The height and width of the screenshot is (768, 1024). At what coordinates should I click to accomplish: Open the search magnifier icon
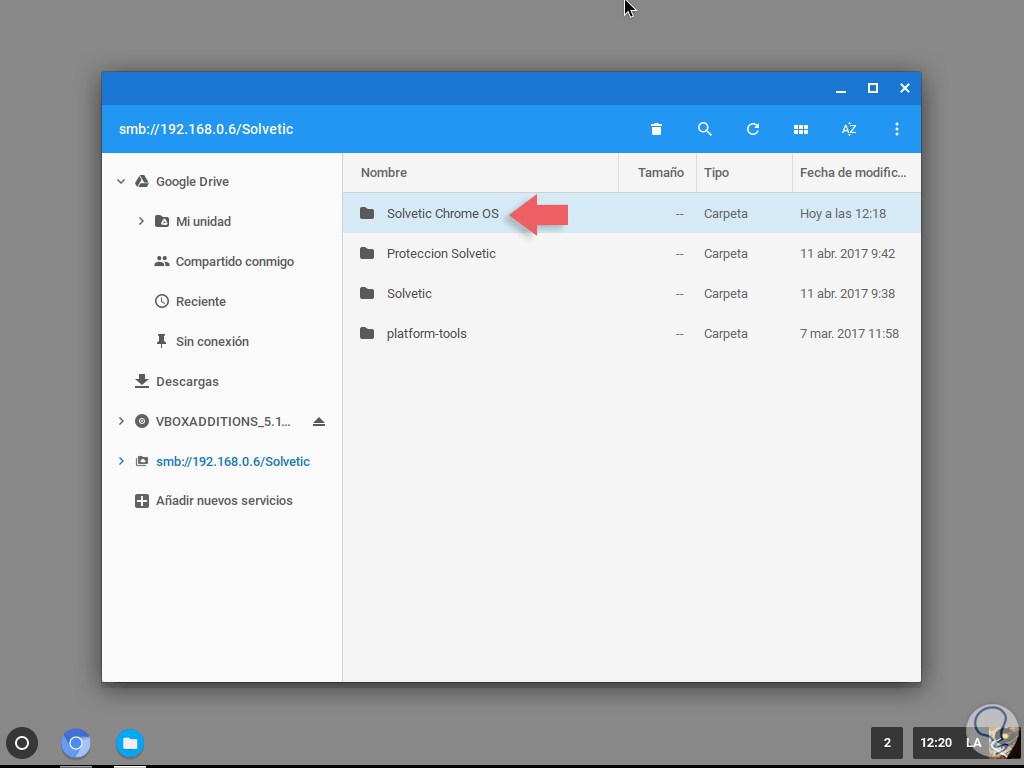point(705,129)
